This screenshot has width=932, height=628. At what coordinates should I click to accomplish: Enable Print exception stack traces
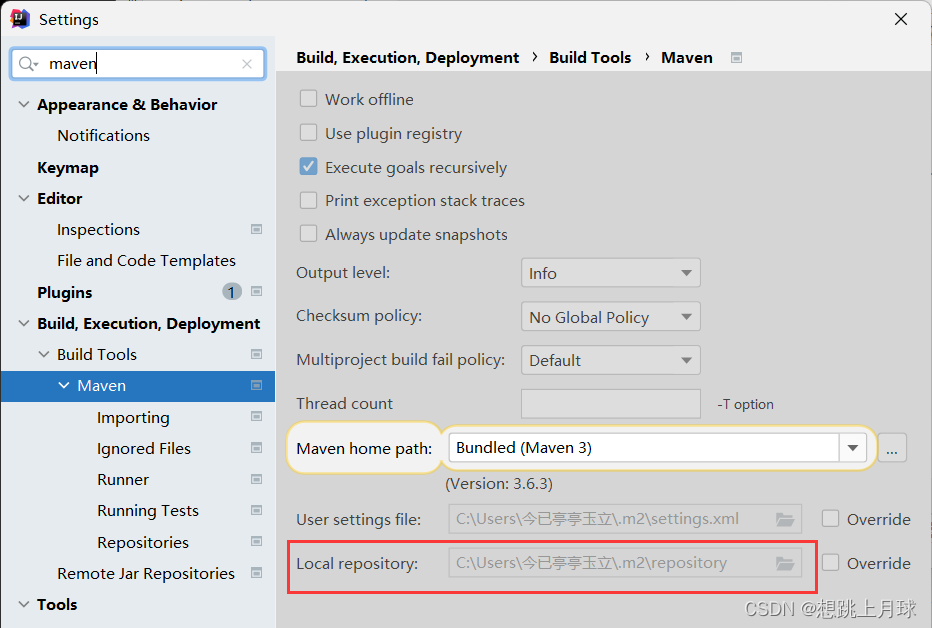(308, 200)
